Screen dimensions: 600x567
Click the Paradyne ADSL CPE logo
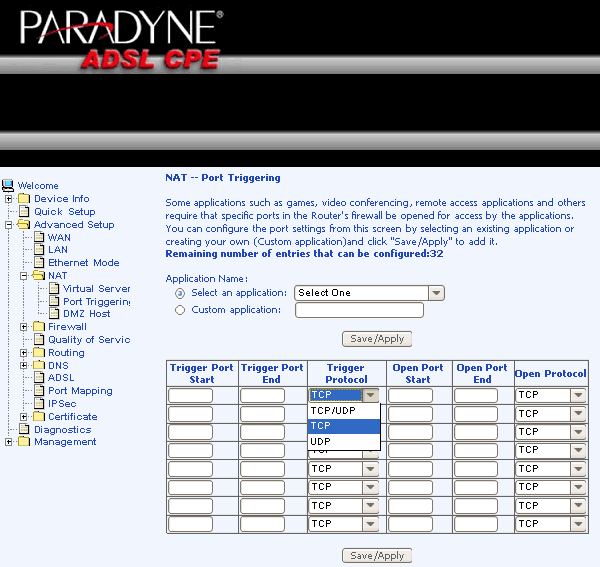click(x=122, y=40)
